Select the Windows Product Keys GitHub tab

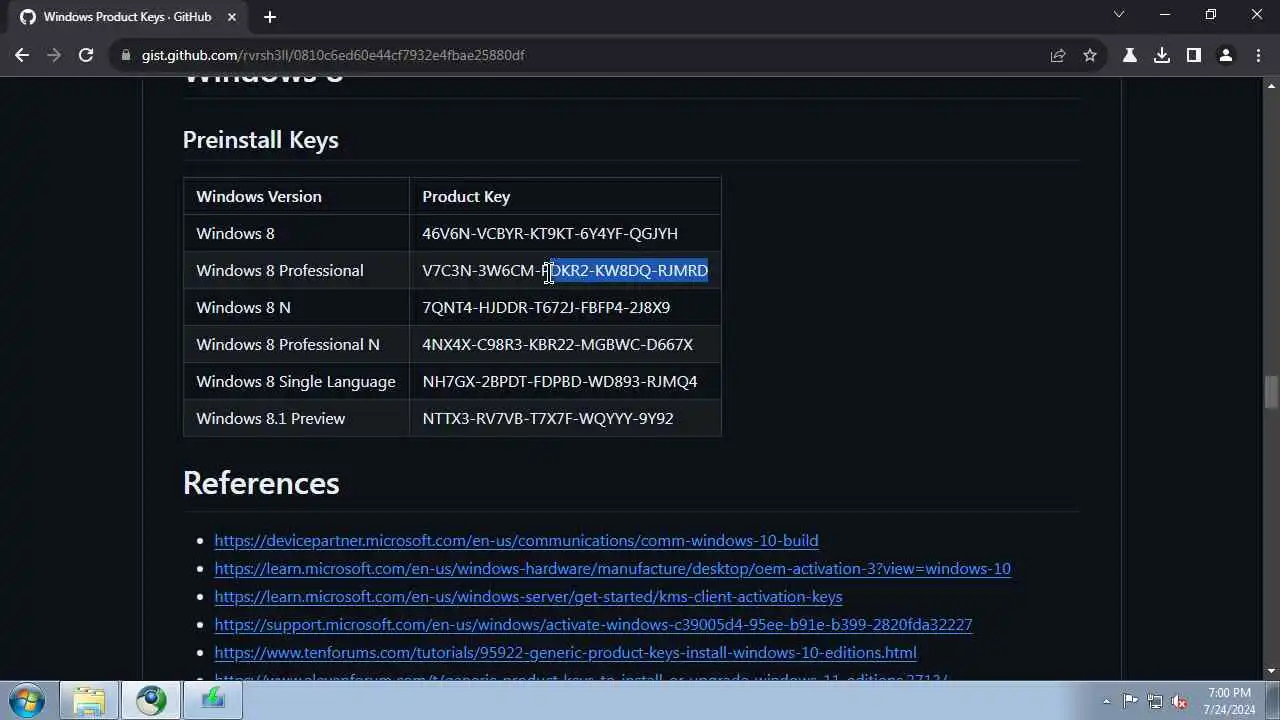point(128,17)
